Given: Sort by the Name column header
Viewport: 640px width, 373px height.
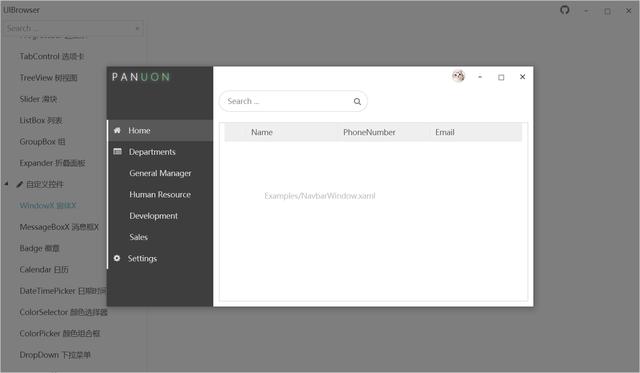Looking at the screenshot, I should tap(262, 132).
